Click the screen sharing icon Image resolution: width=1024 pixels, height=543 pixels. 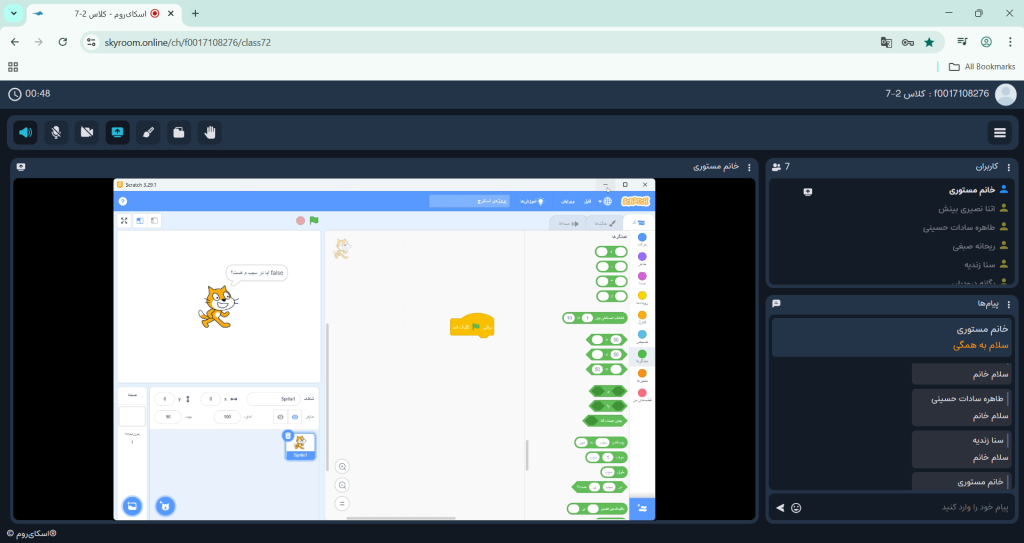118,132
